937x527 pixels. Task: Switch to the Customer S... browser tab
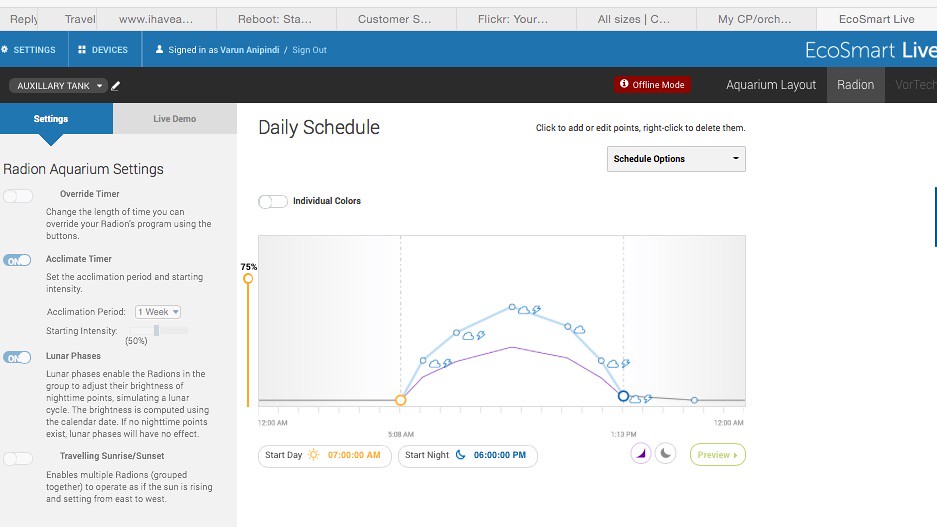tap(396, 19)
